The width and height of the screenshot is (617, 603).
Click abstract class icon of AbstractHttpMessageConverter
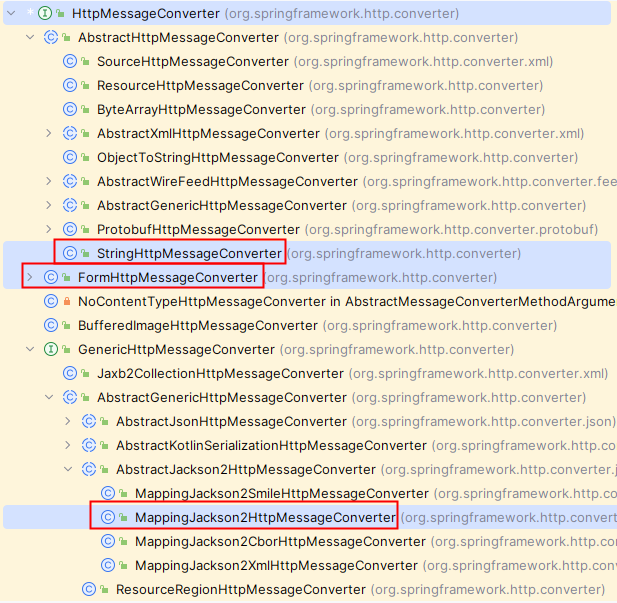pyautogui.click(x=51, y=37)
